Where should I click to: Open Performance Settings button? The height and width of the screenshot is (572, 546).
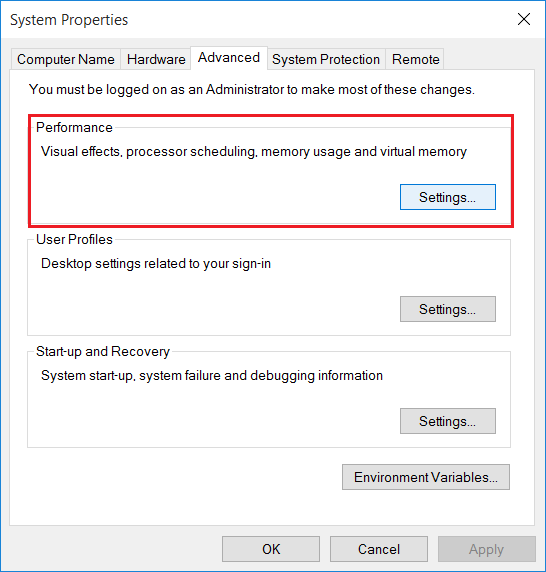[x=448, y=197]
